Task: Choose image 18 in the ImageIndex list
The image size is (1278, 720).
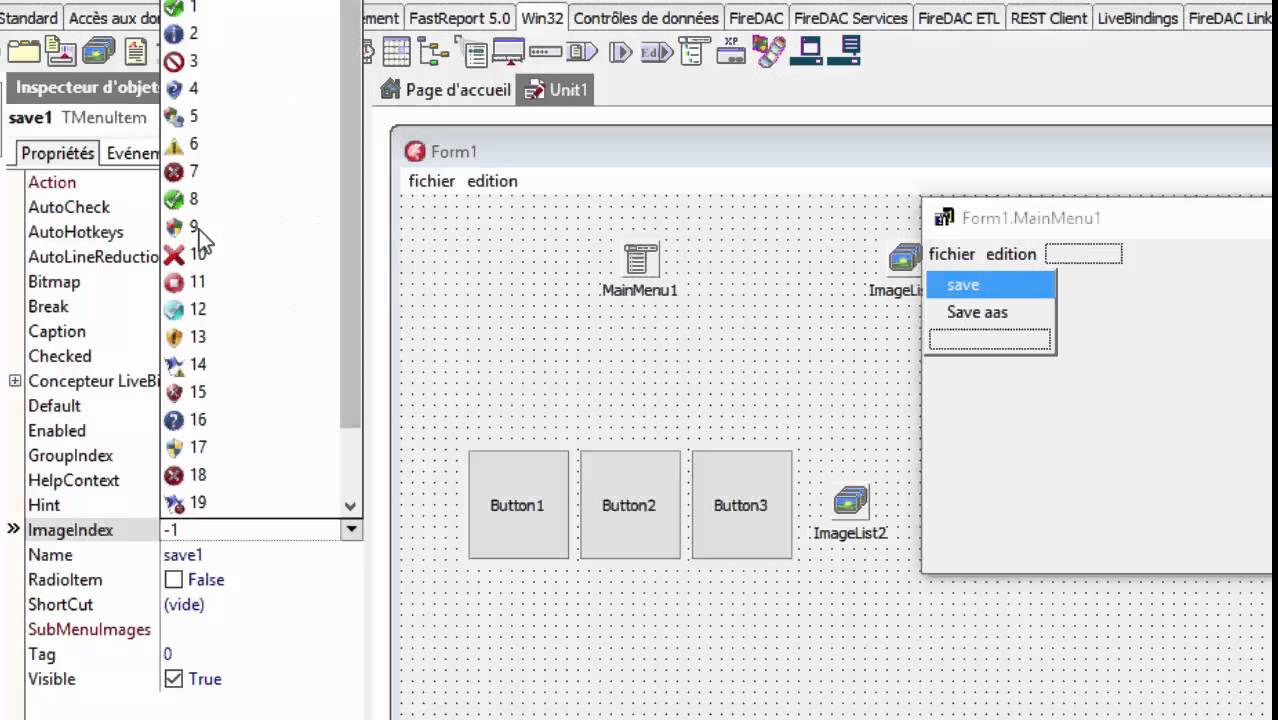Action: (x=250, y=475)
